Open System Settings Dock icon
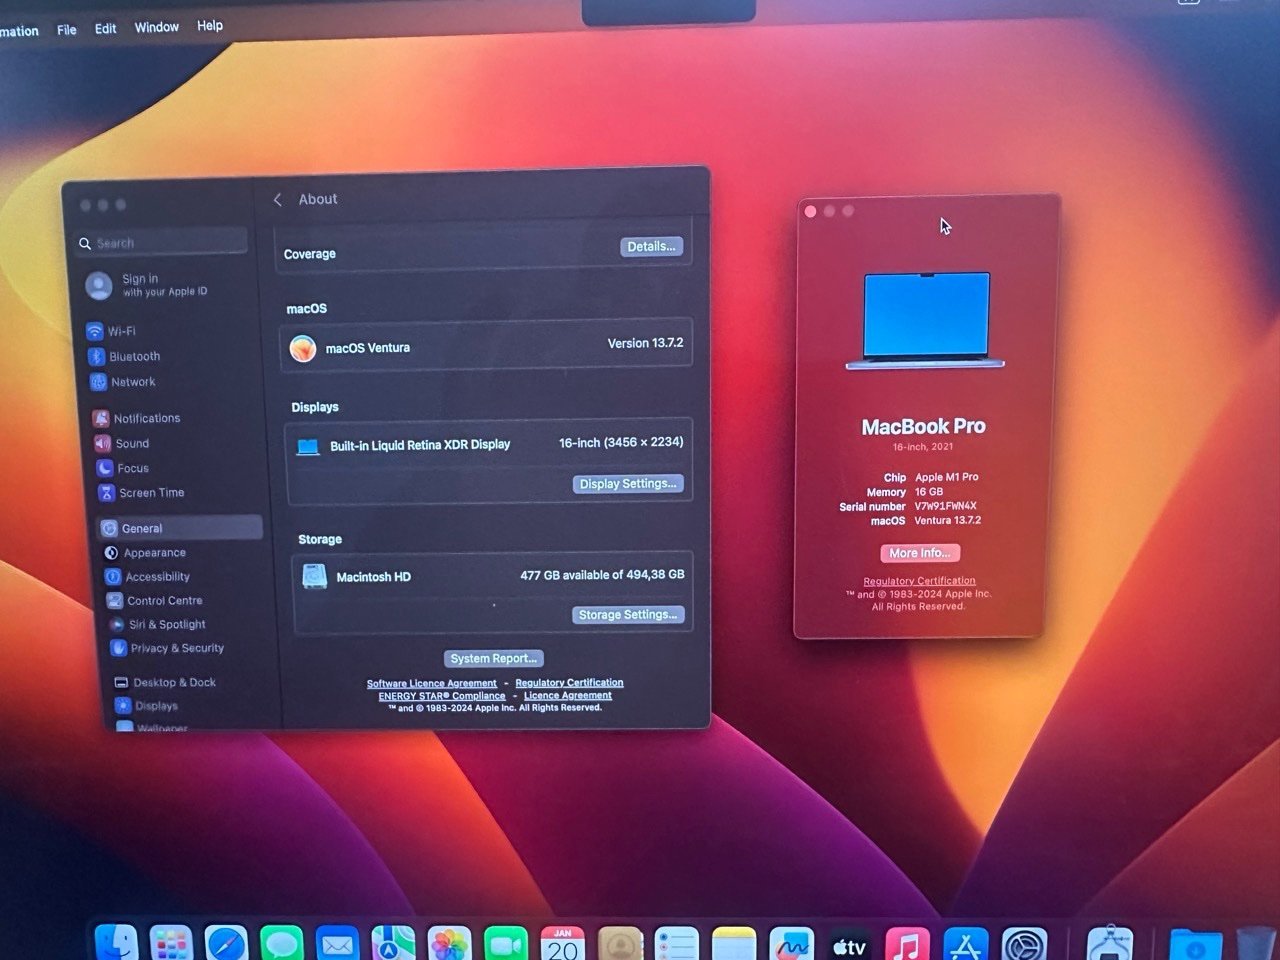 click(x=1024, y=944)
